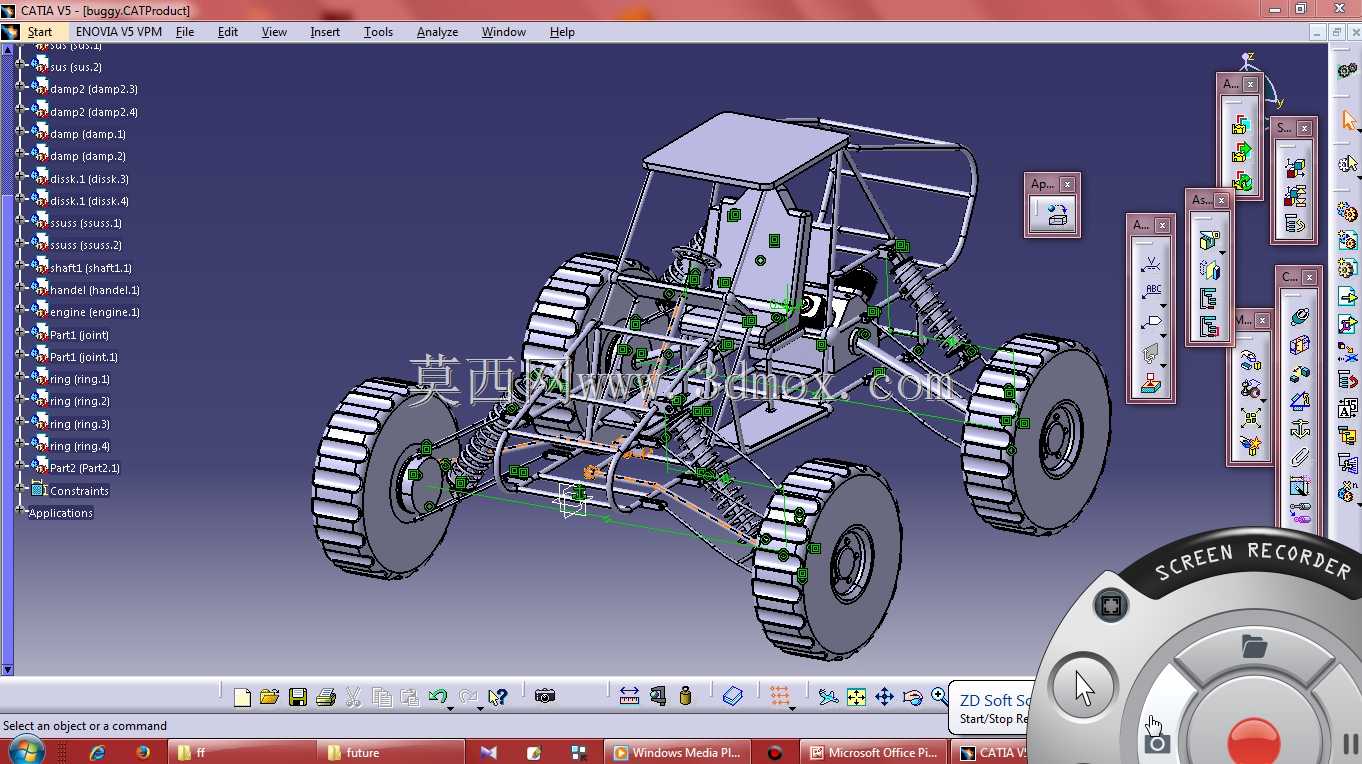Click the screenshot camera button in Screen Recorder
Screen dimensions: 1362x764
point(1157,742)
